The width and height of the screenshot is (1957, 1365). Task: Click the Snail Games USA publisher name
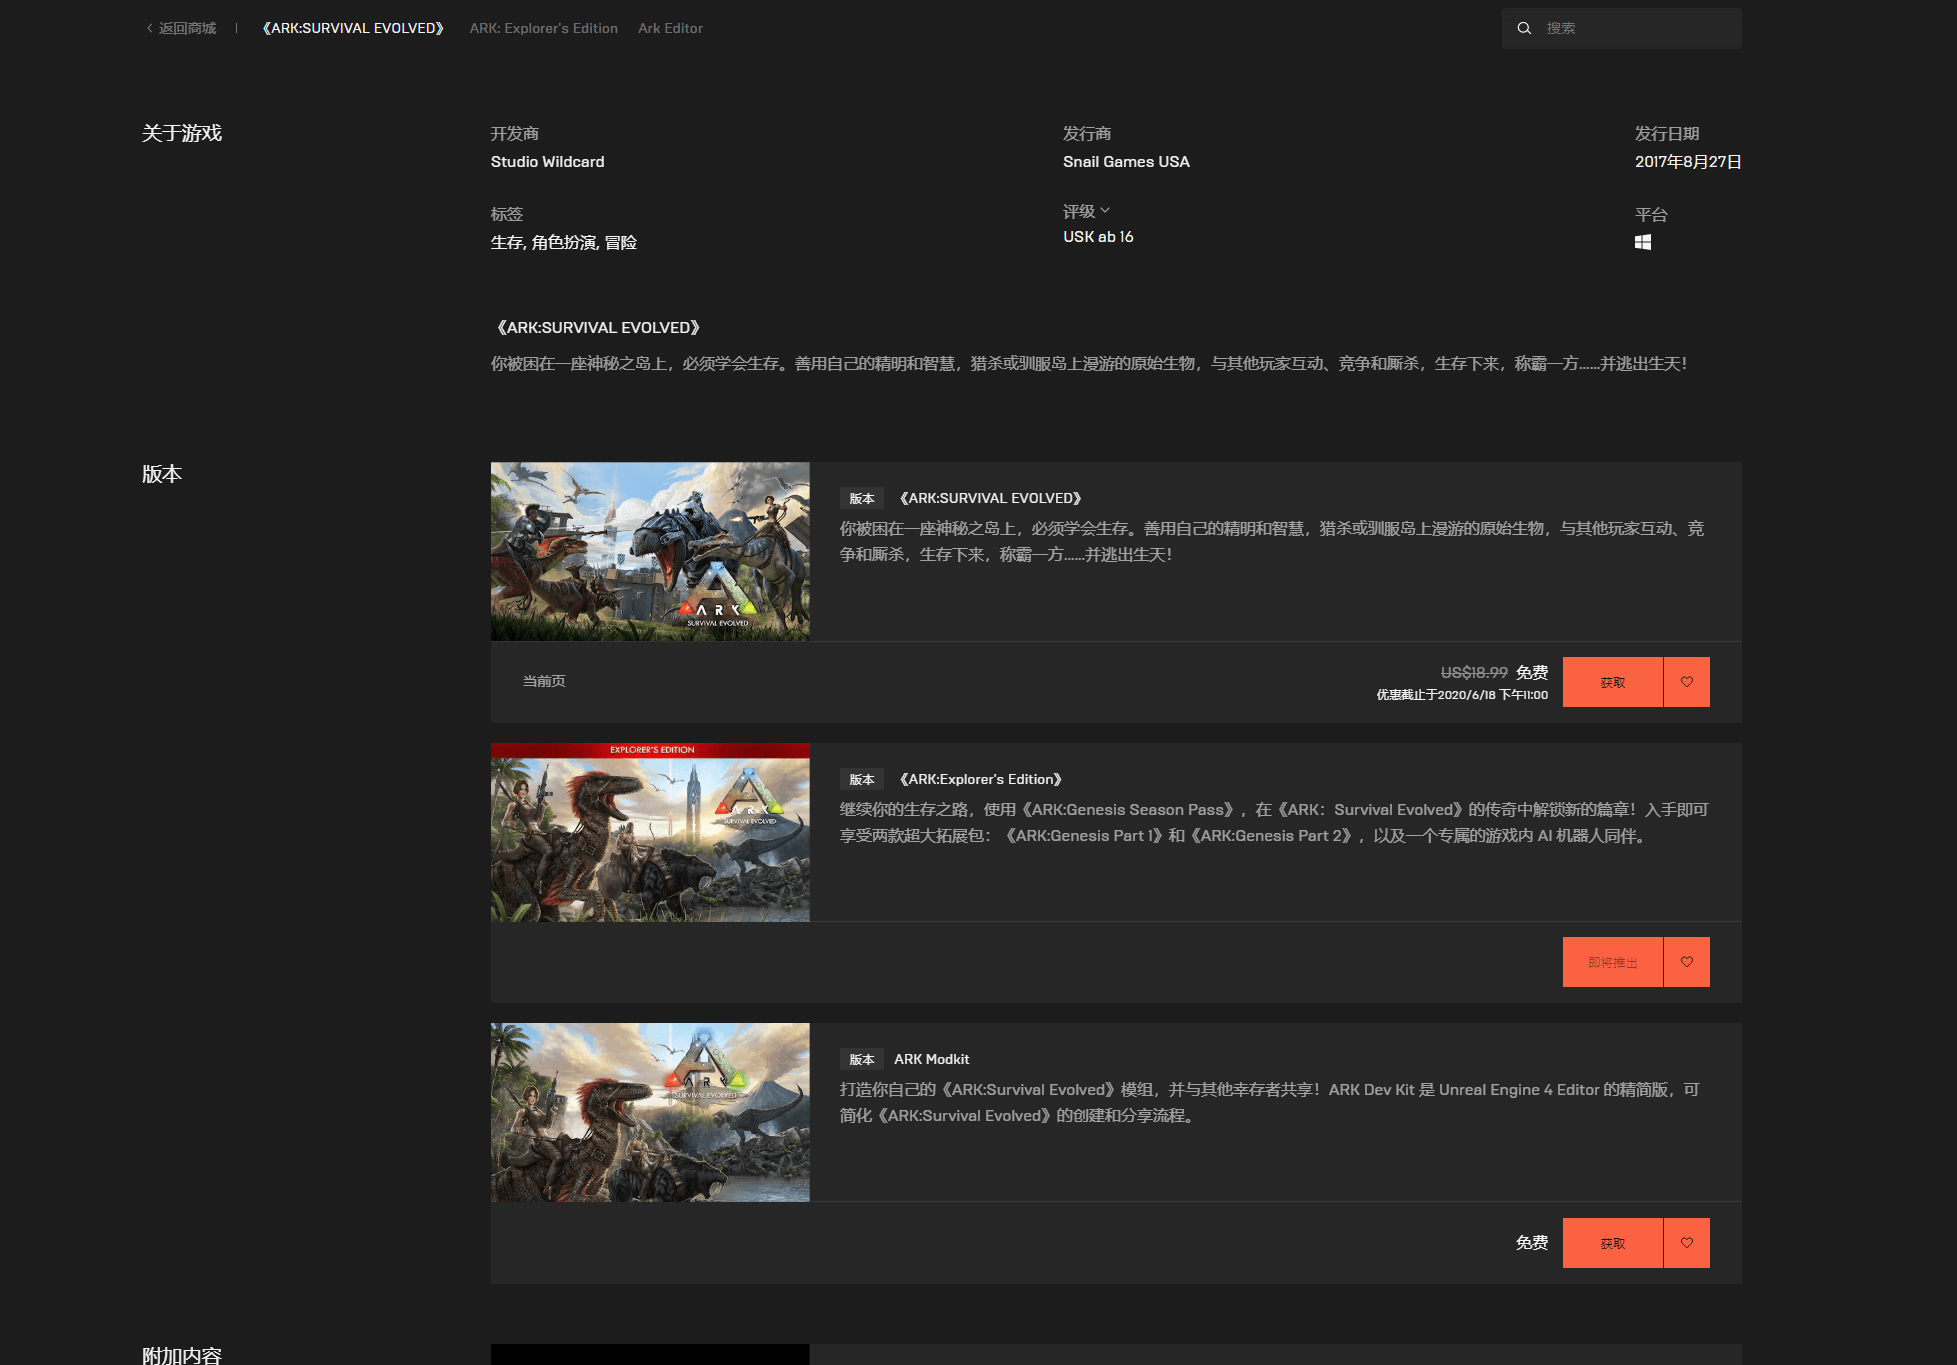1126,162
